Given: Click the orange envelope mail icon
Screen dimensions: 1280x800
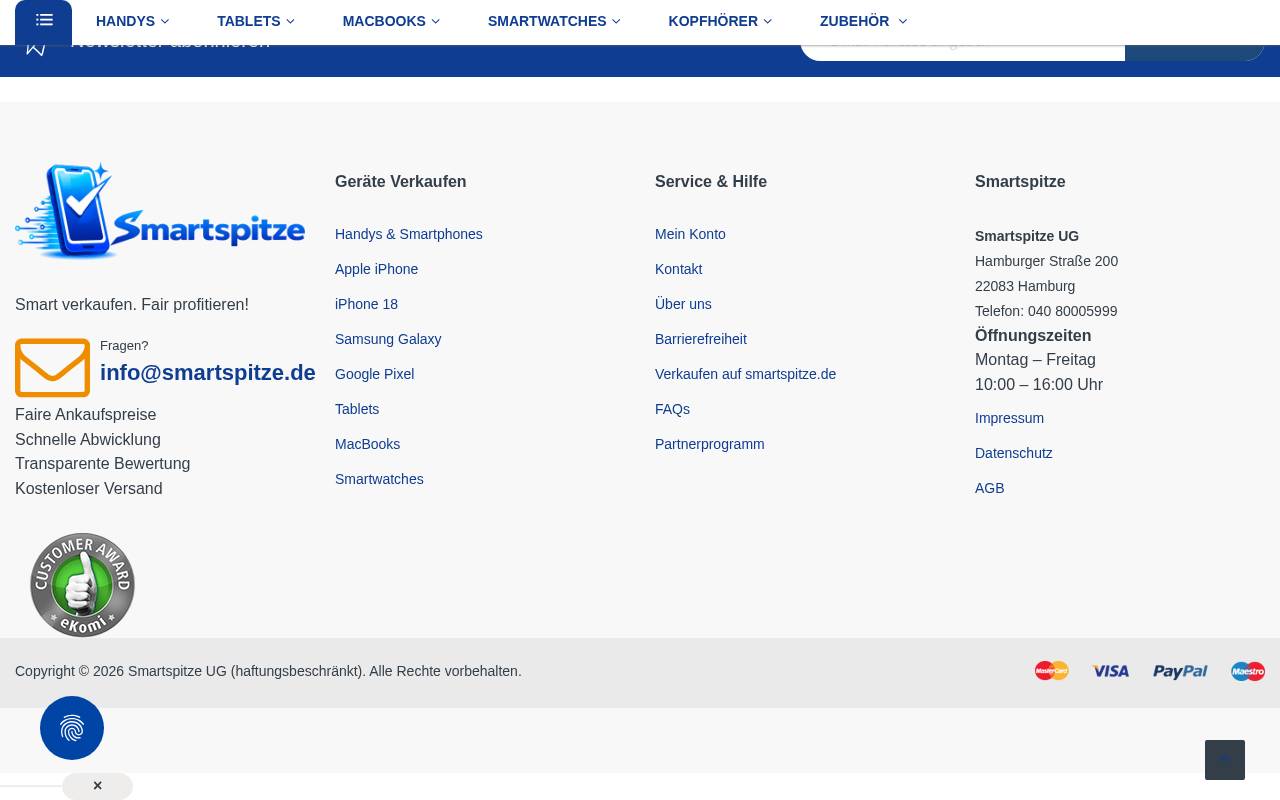Looking at the screenshot, I should coord(52,367).
